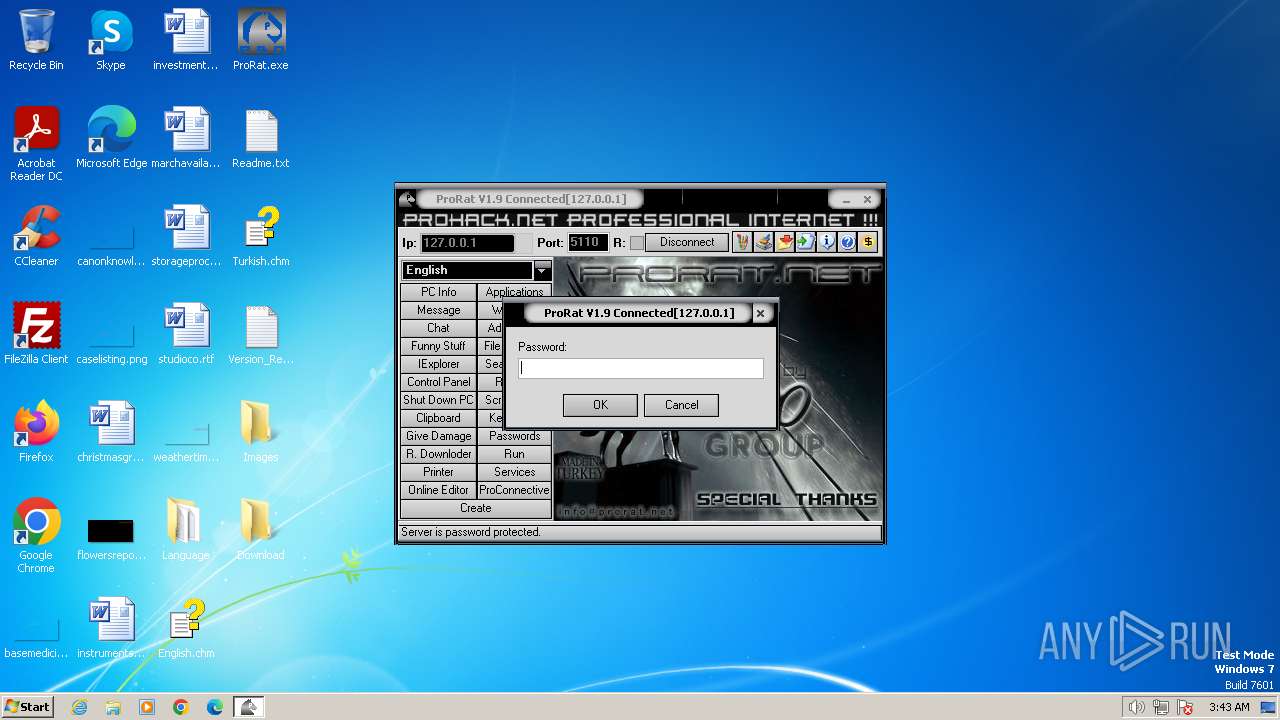Select the studioco.rtf document icon
This screenshot has height=720, width=1280.
pyautogui.click(x=186, y=334)
